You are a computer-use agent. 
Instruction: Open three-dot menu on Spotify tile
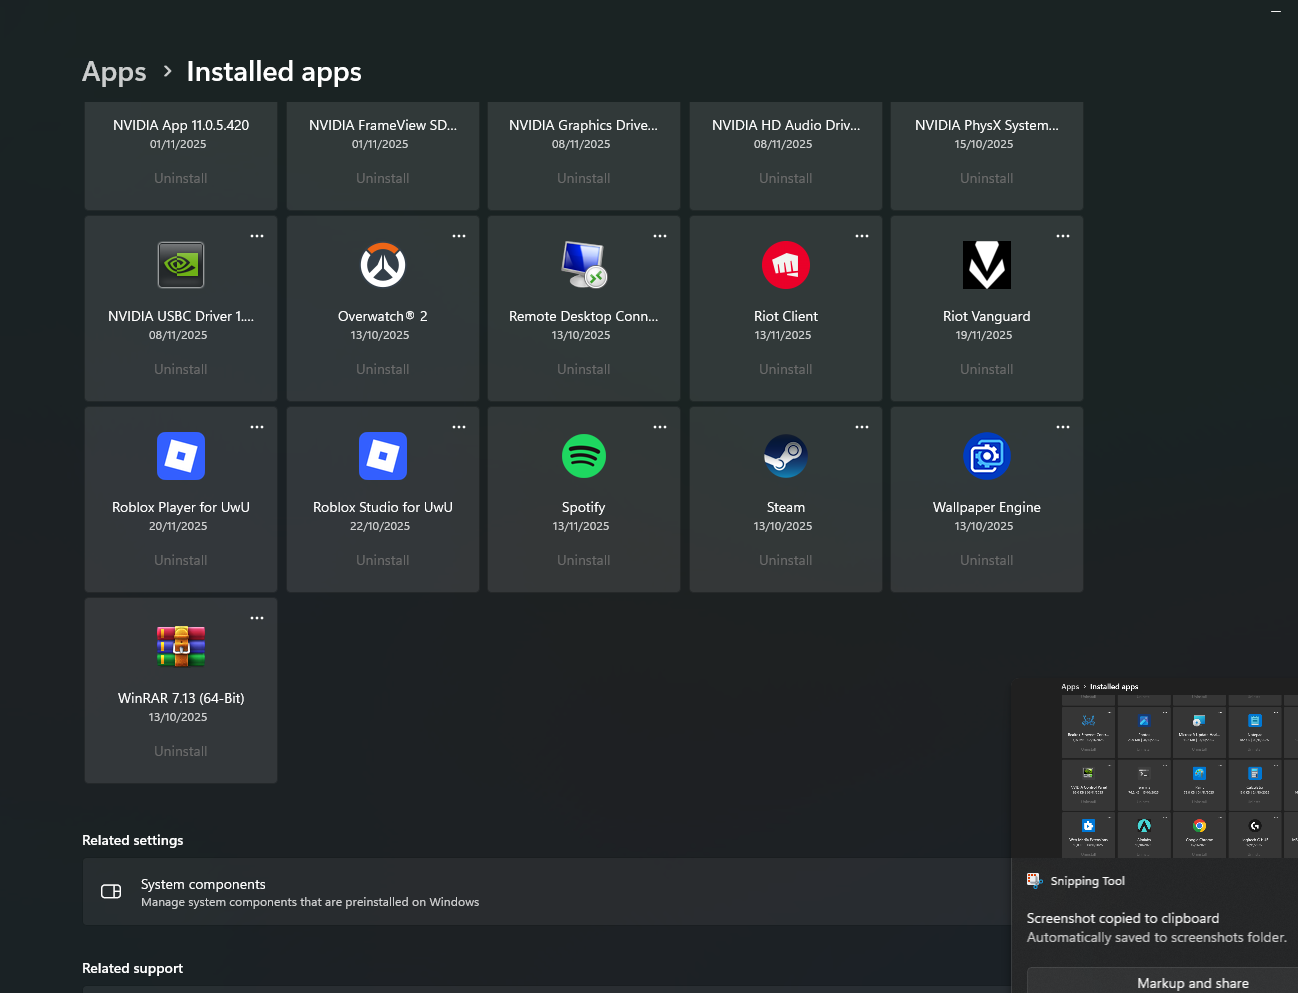[x=660, y=427]
